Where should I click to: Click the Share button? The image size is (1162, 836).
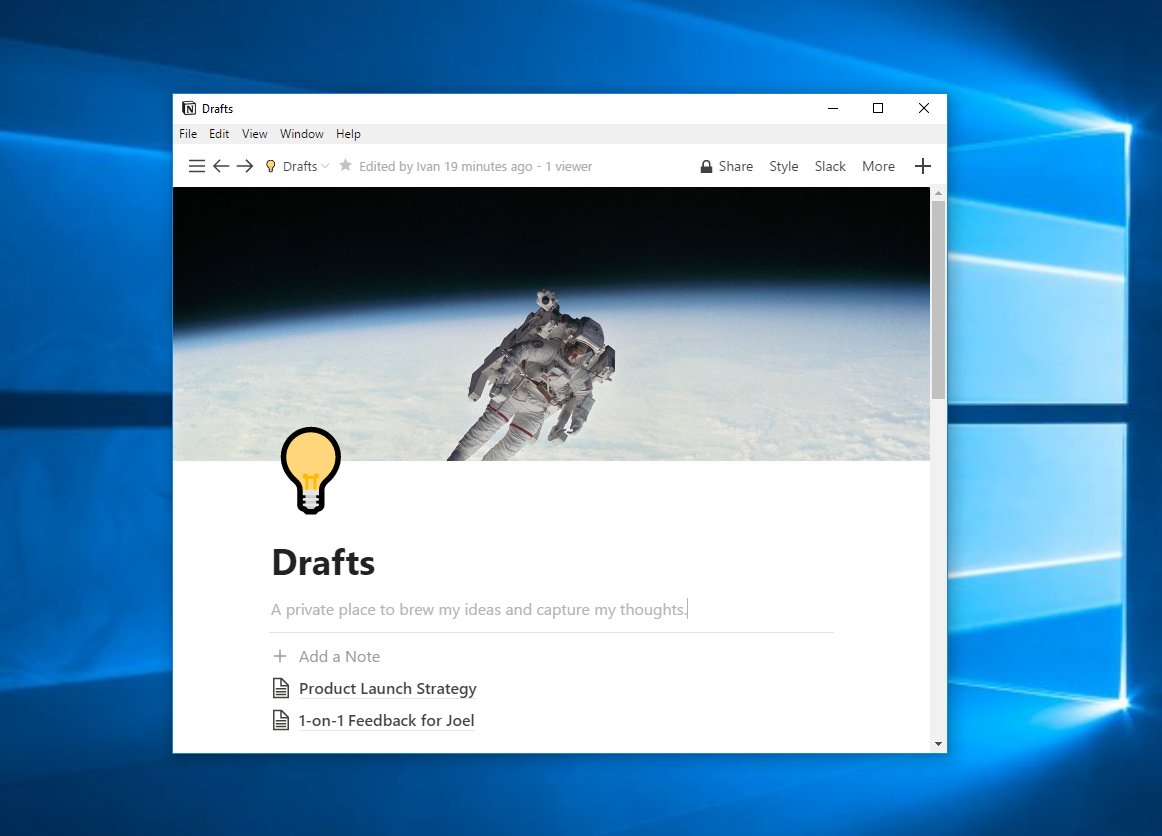click(735, 166)
